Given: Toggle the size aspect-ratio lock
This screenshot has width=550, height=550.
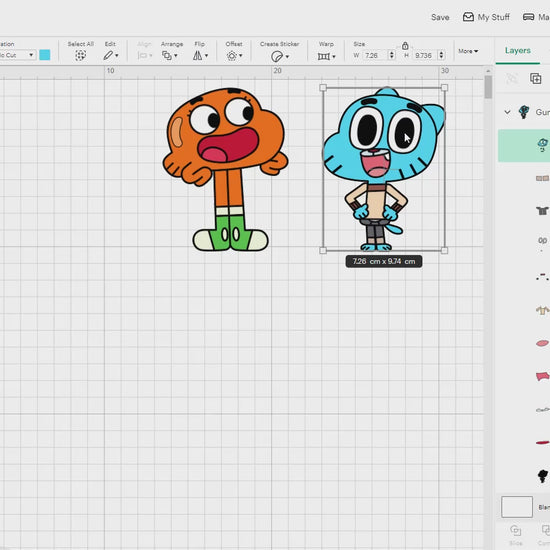Looking at the screenshot, I should pyautogui.click(x=405, y=46).
